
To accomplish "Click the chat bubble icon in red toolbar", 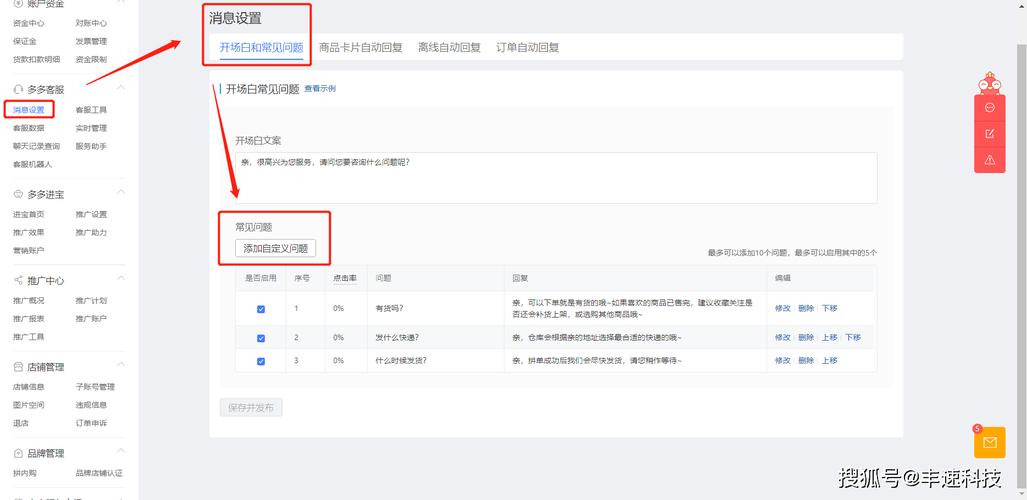I will pyautogui.click(x=990, y=107).
